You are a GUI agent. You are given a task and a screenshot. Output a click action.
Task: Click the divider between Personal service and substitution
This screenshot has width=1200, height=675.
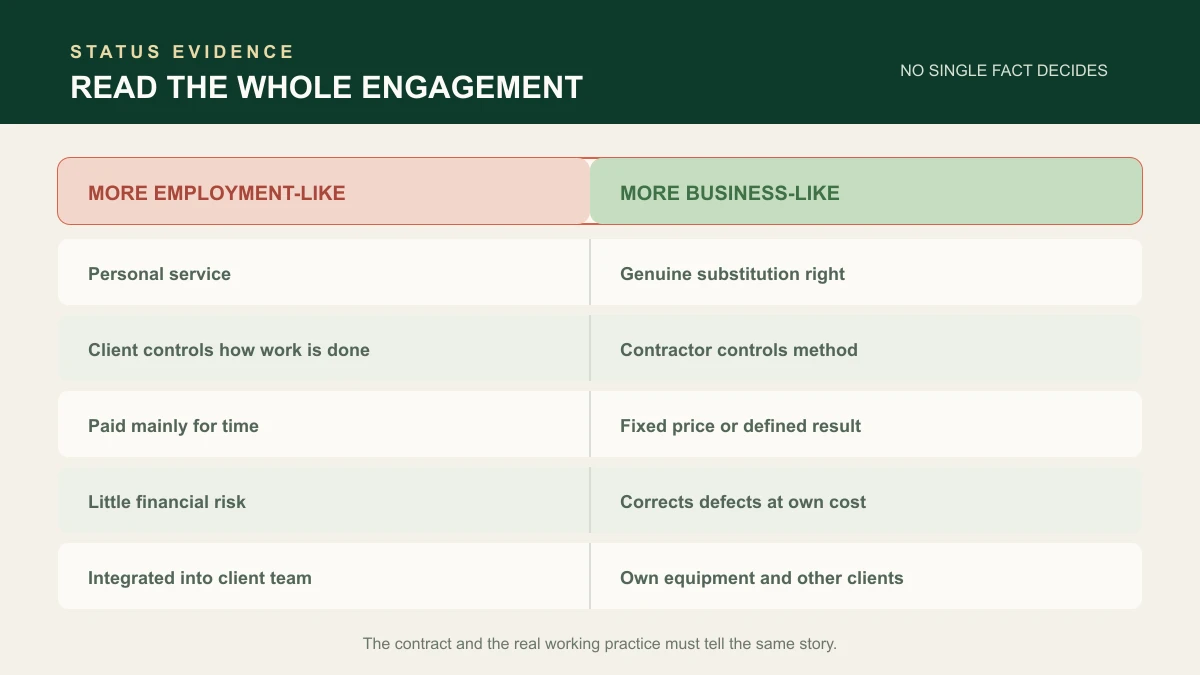pos(590,272)
